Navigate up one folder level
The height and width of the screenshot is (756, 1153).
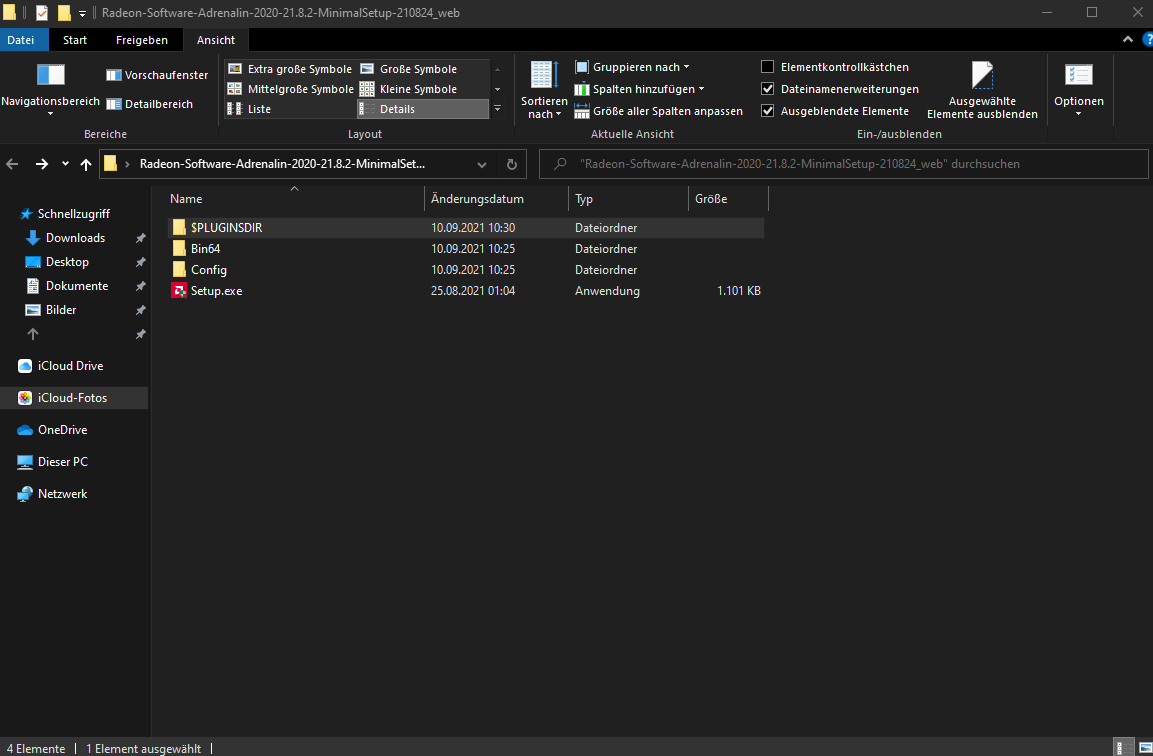pyautogui.click(x=86, y=164)
